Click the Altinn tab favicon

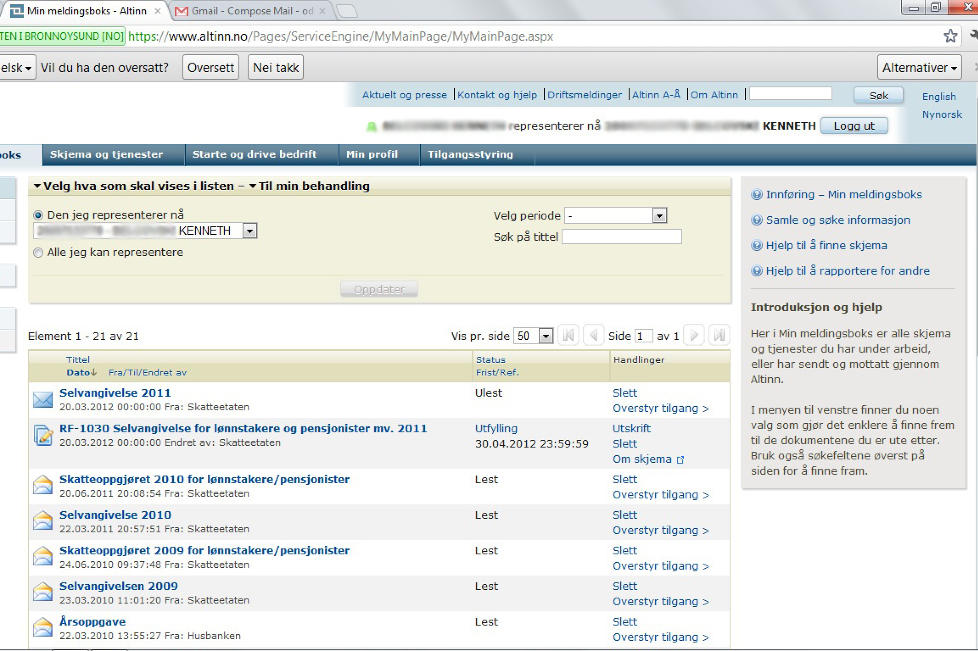(x=17, y=11)
